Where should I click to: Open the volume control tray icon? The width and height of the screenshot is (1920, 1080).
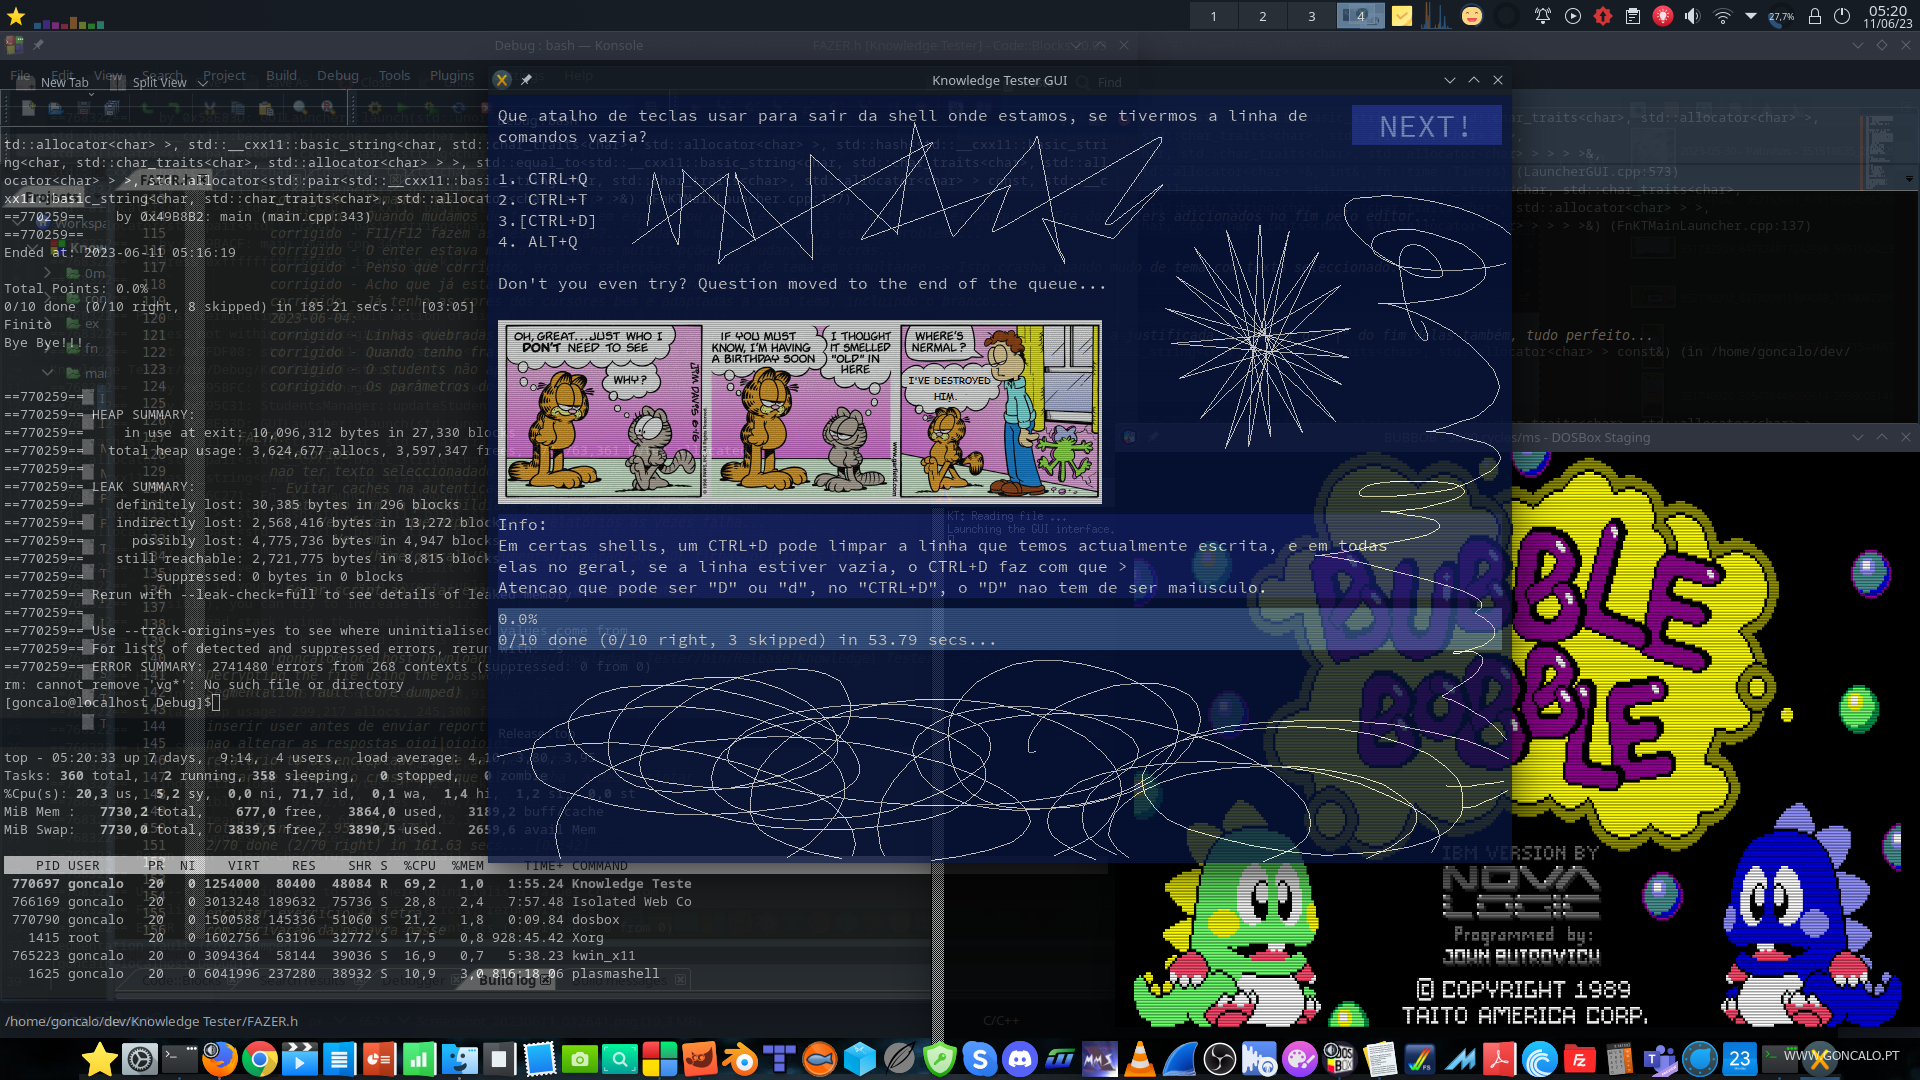(1692, 16)
